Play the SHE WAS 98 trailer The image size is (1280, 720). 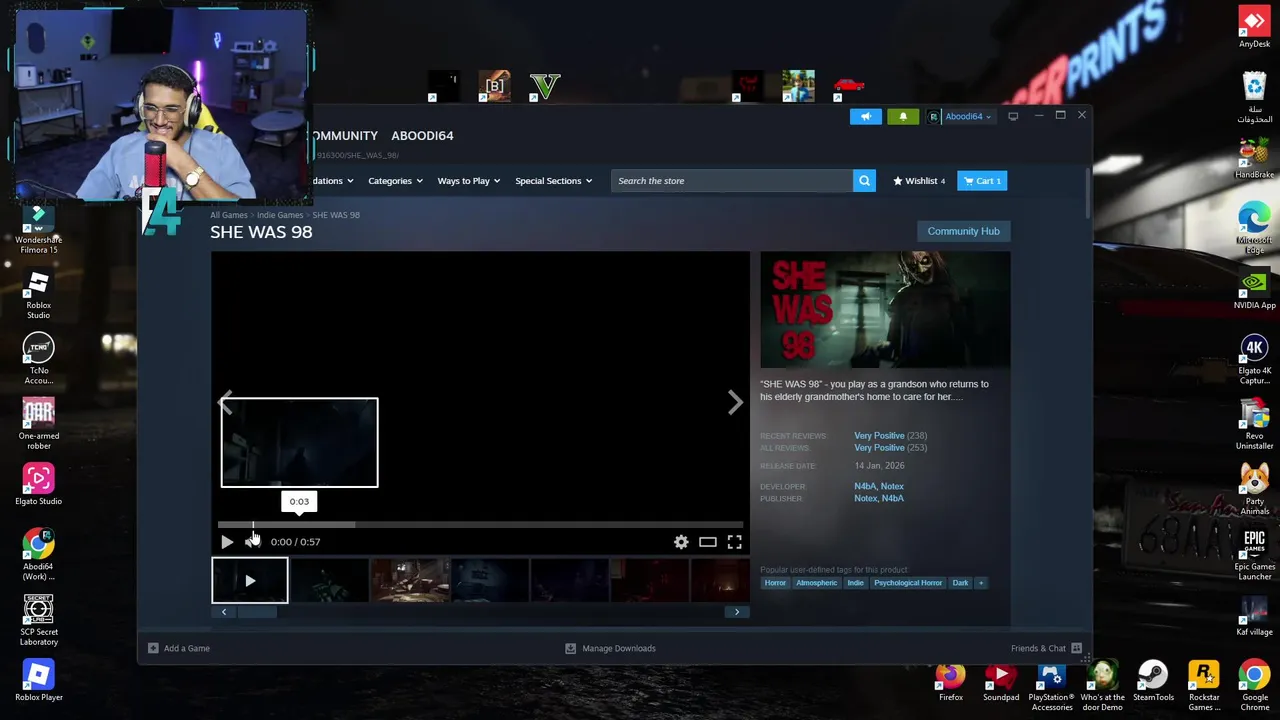[x=227, y=542]
